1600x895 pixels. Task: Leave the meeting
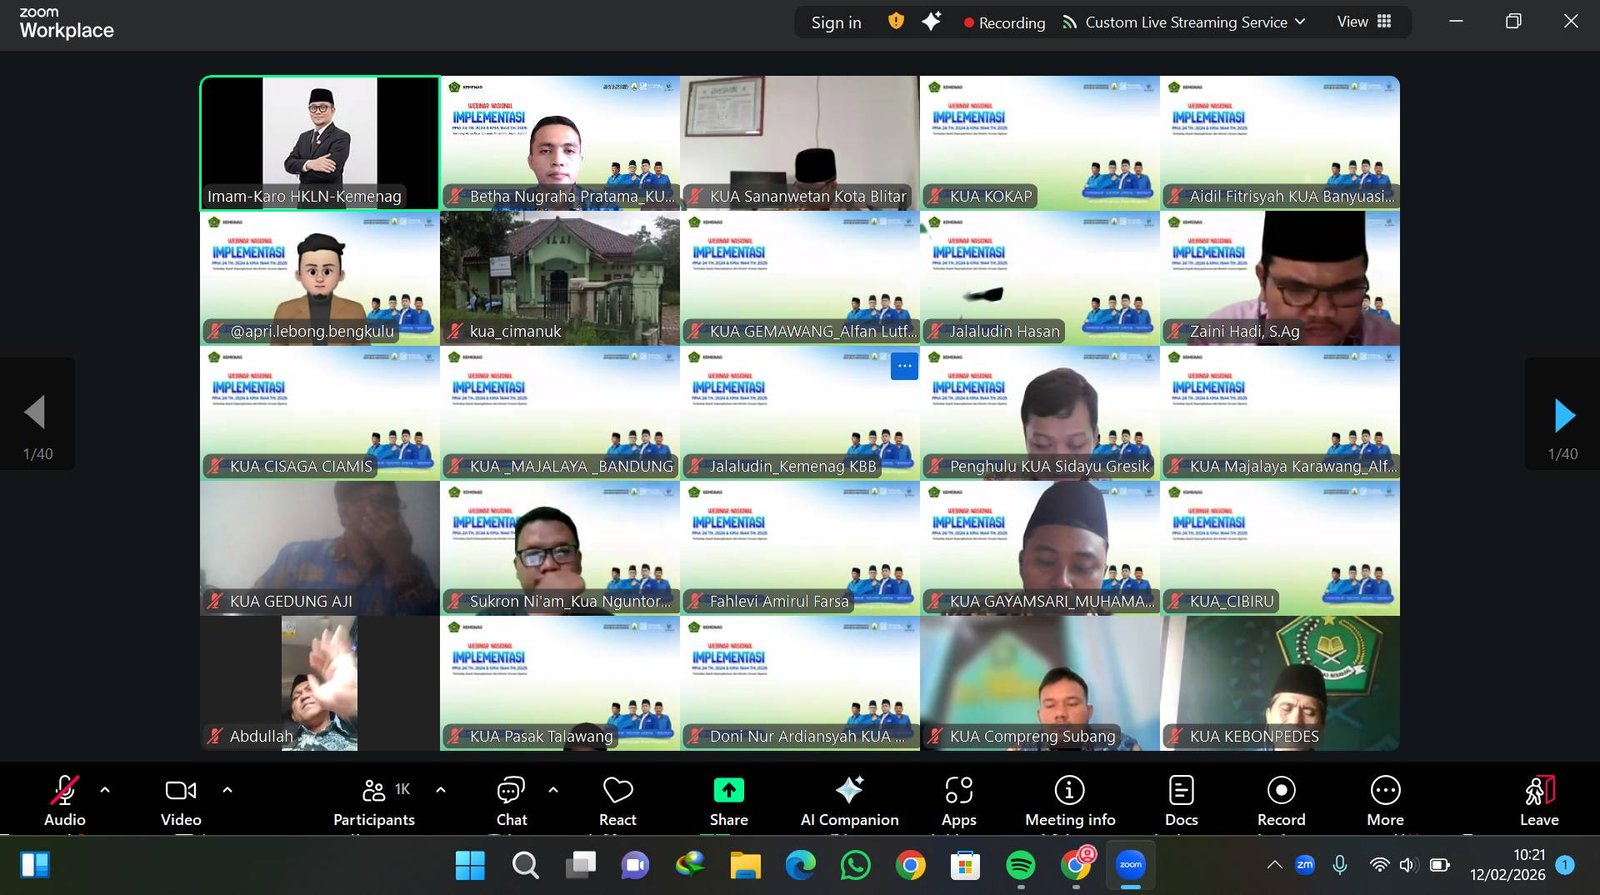click(1539, 801)
